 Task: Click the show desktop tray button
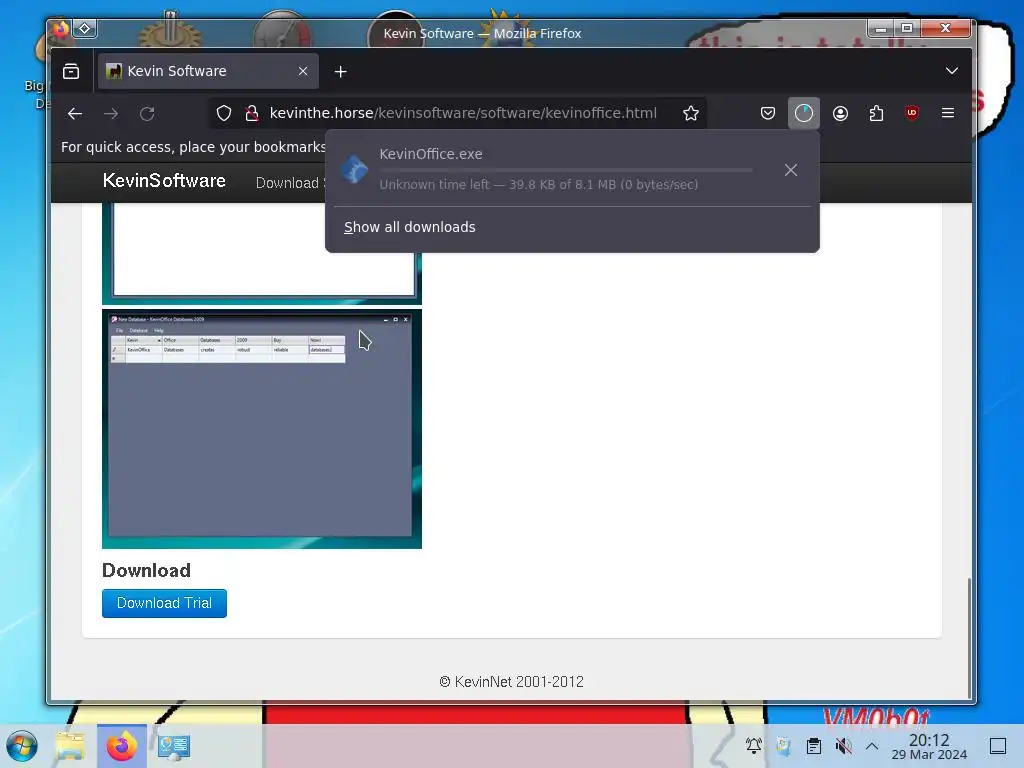(998, 746)
